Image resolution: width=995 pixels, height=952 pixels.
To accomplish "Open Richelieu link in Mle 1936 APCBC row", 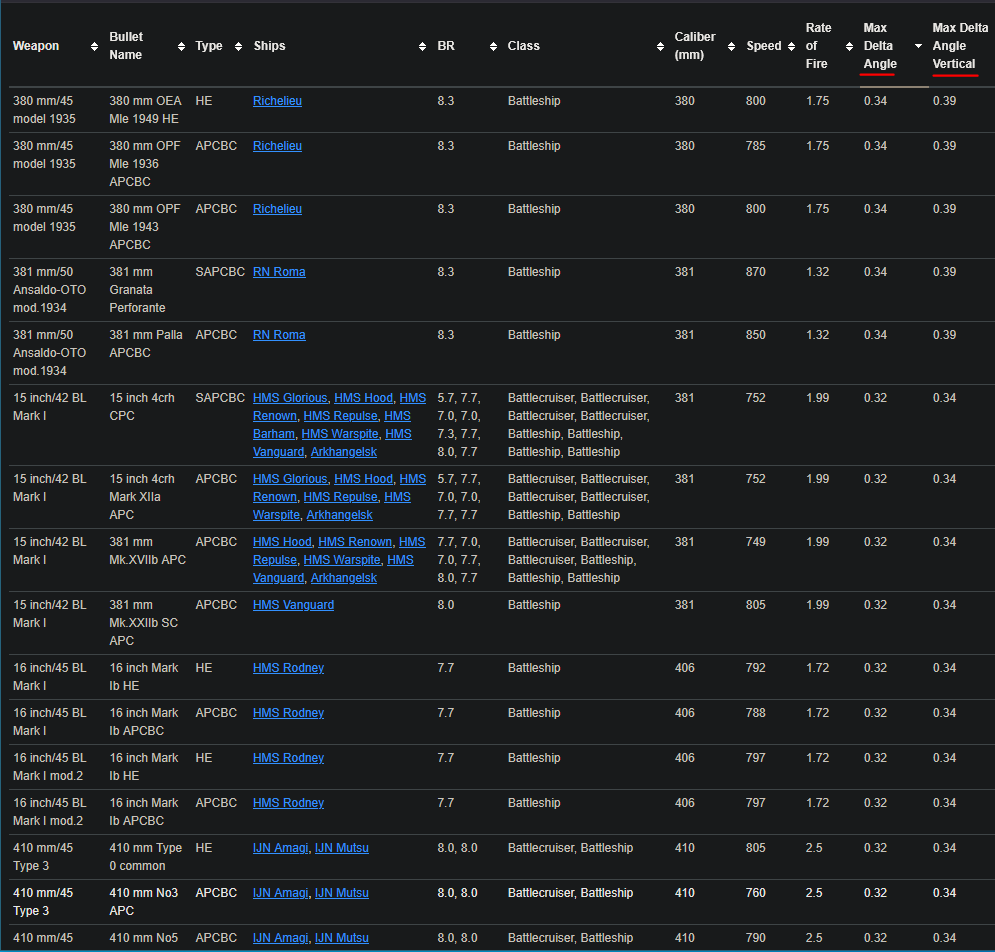I will pos(277,146).
